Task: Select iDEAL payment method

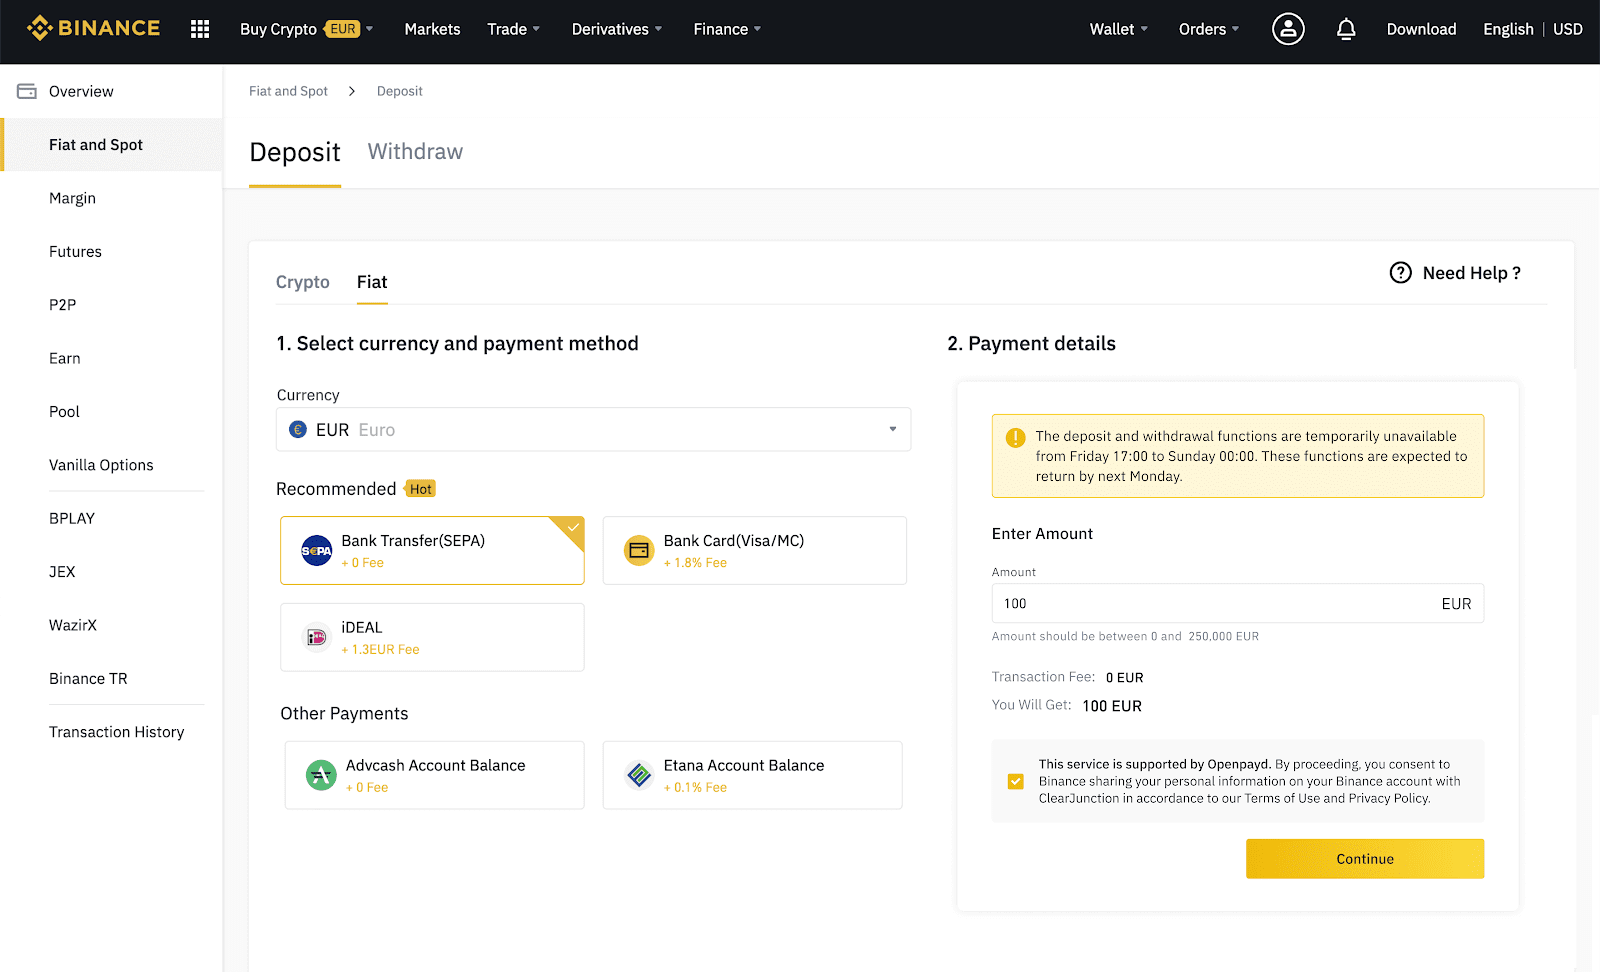Action: [x=432, y=637]
